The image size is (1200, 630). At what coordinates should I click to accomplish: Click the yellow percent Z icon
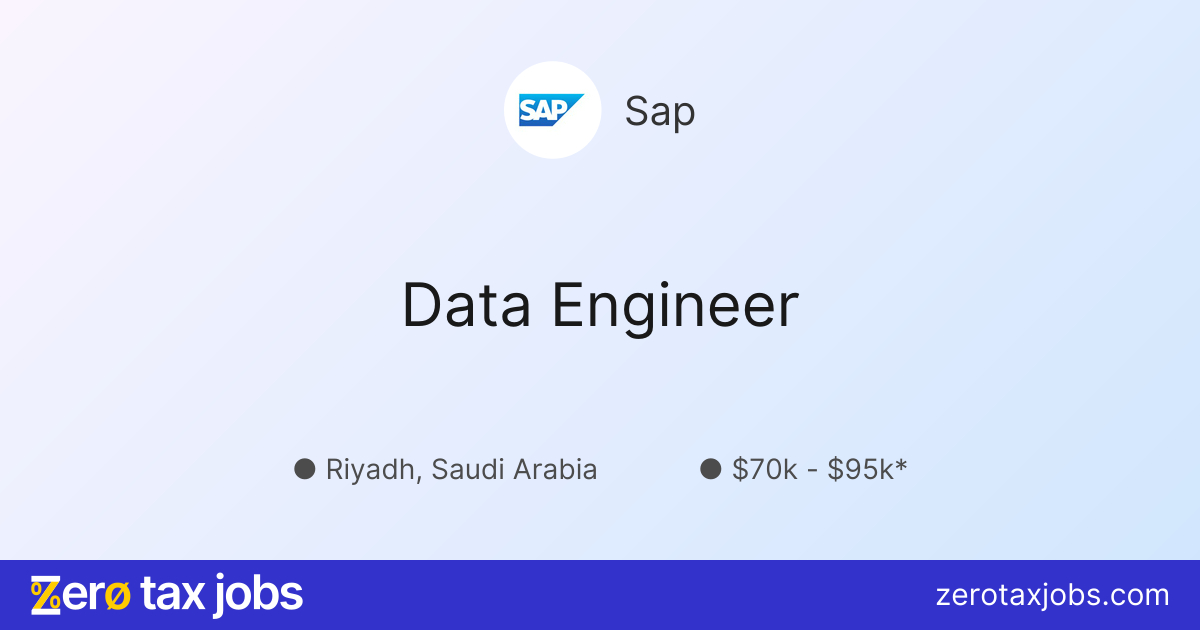point(45,596)
